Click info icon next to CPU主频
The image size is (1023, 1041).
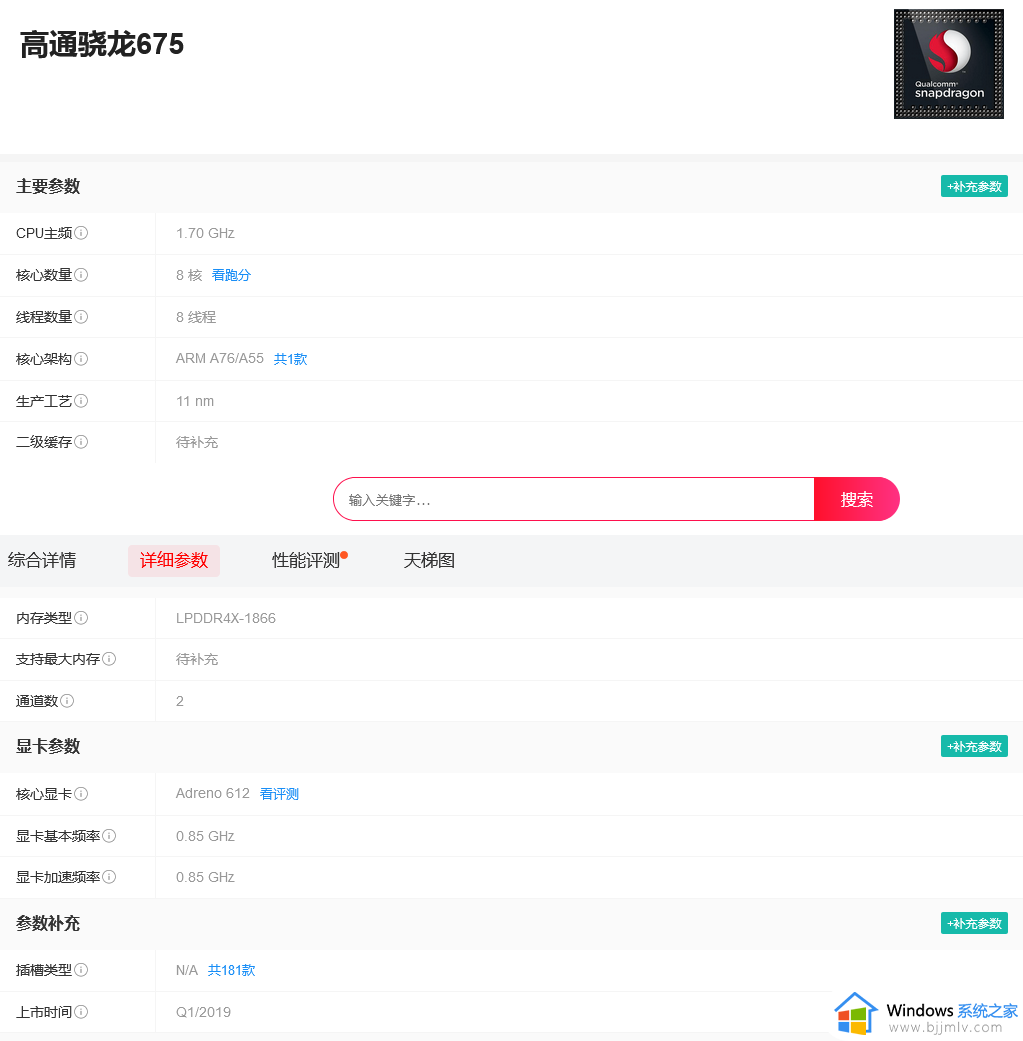[81, 233]
